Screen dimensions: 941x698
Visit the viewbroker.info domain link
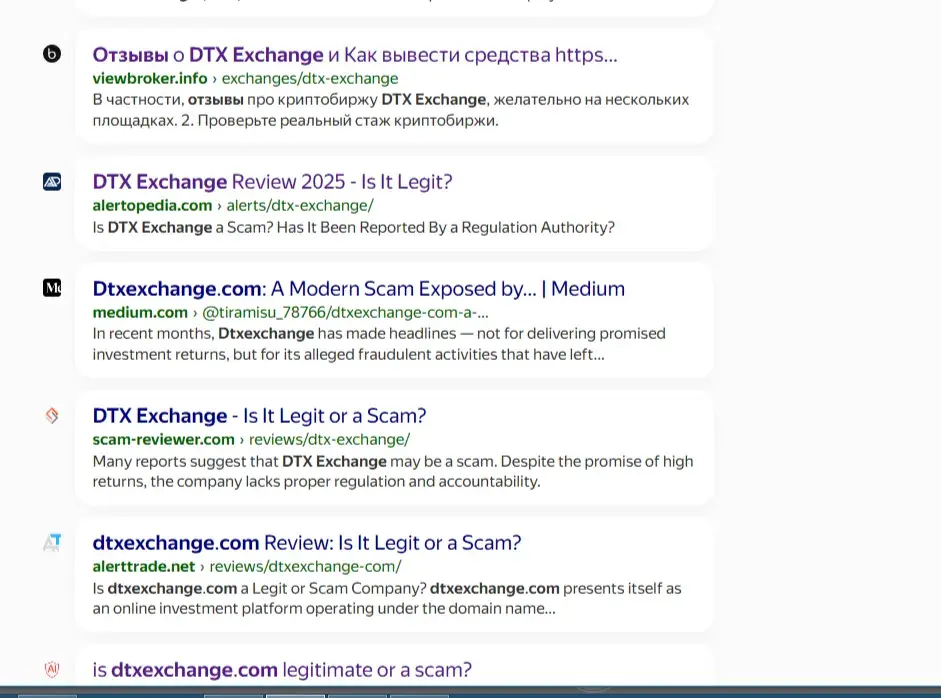tap(150, 79)
